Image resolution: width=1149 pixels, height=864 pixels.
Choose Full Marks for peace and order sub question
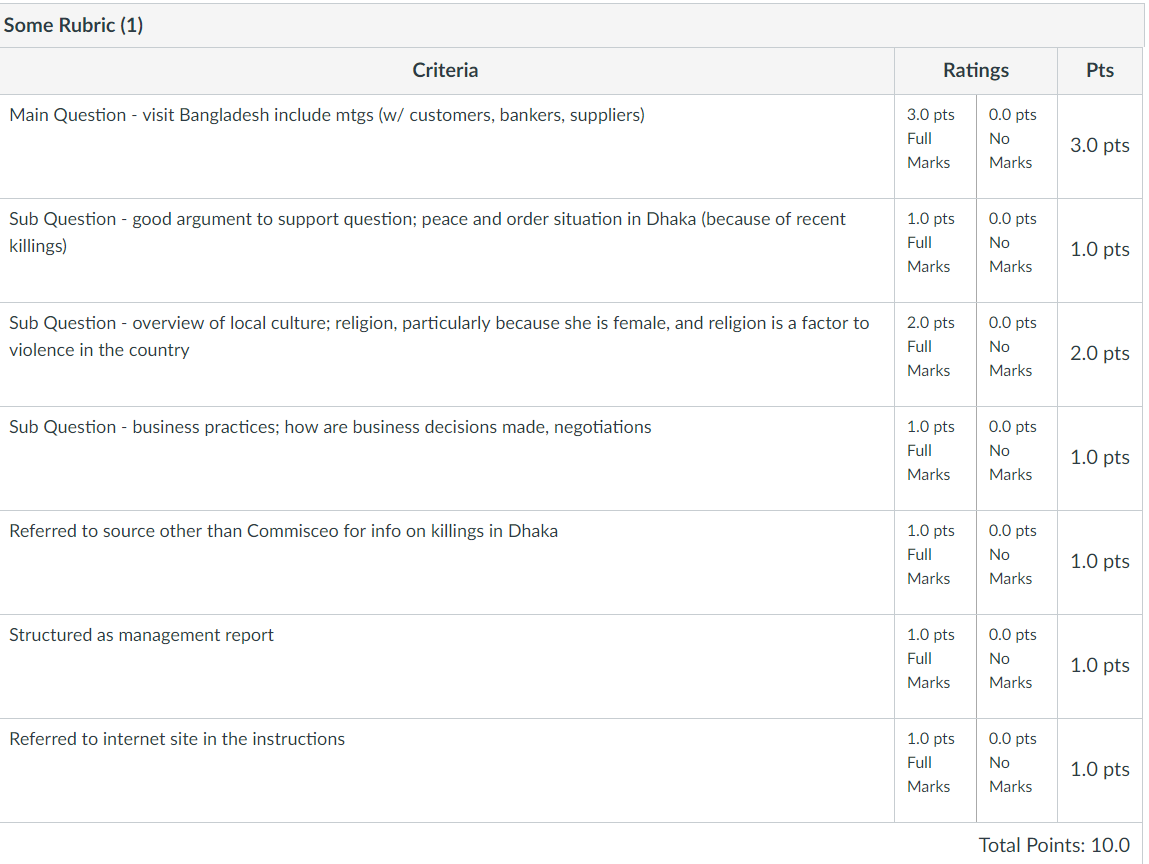tap(935, 250)
